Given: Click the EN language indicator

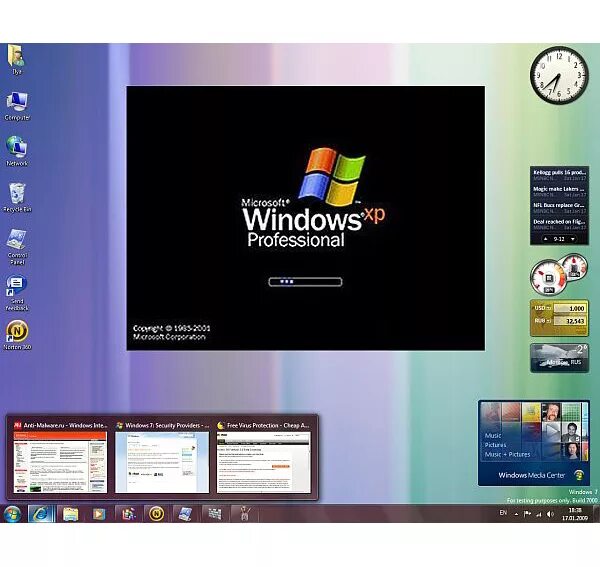Looking at the screenshot, I should point(503,513).
